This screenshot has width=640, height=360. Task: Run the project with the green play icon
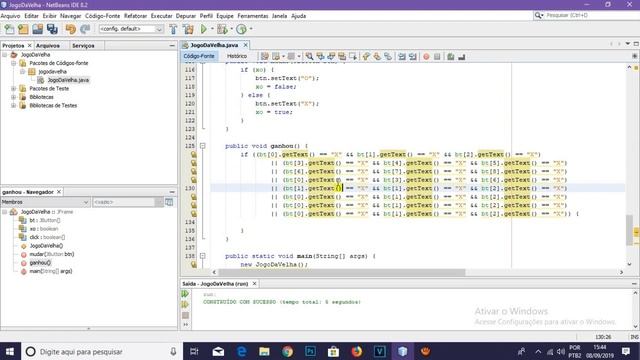pyautogui.click(x=204, y=29)
